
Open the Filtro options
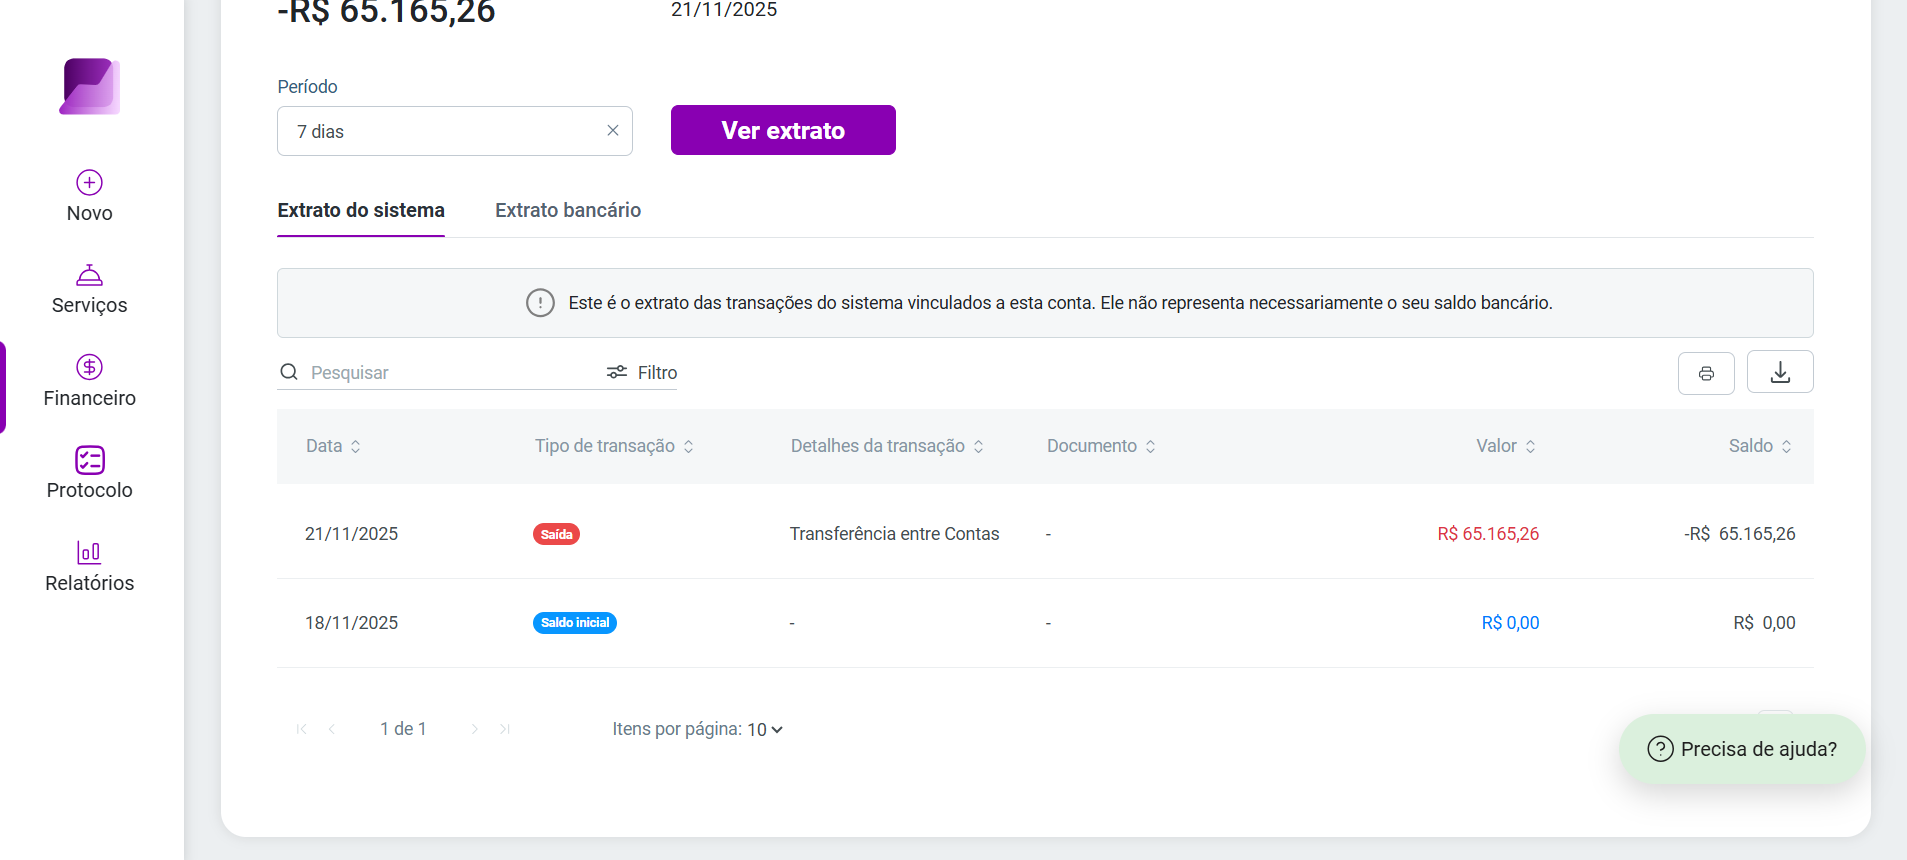(x=642, y=372)
